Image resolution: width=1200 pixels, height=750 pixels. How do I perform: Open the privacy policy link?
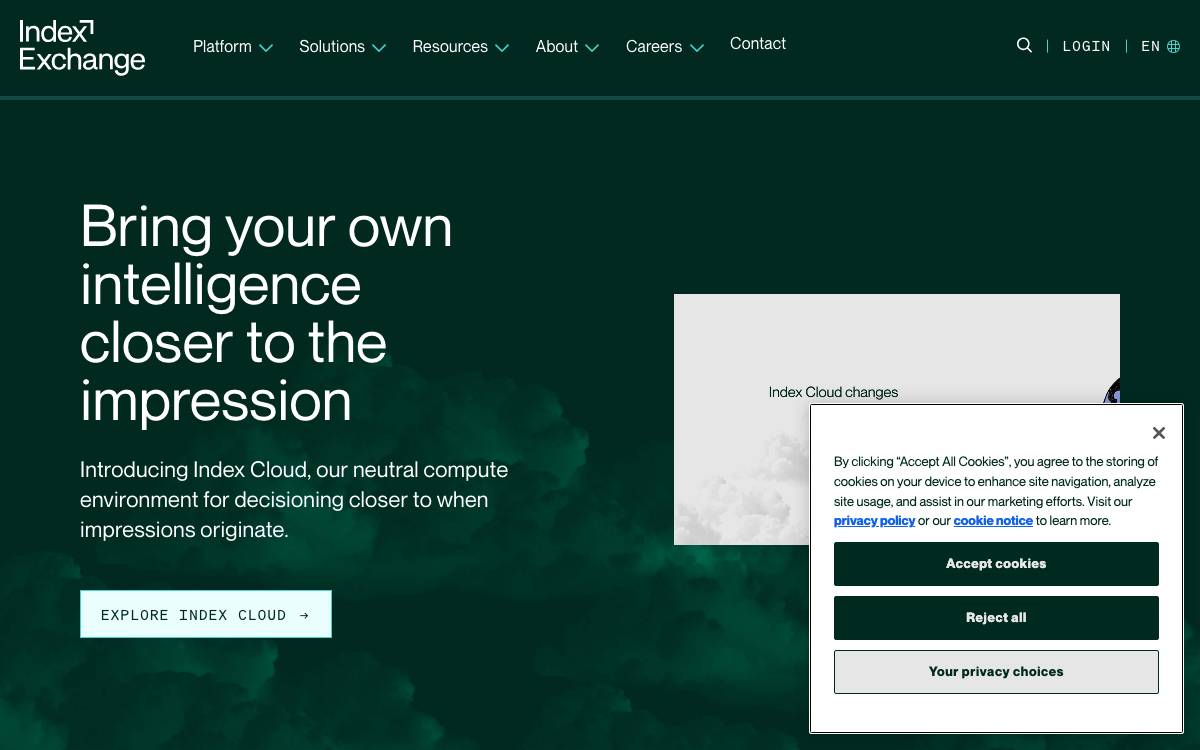point(874,521)
